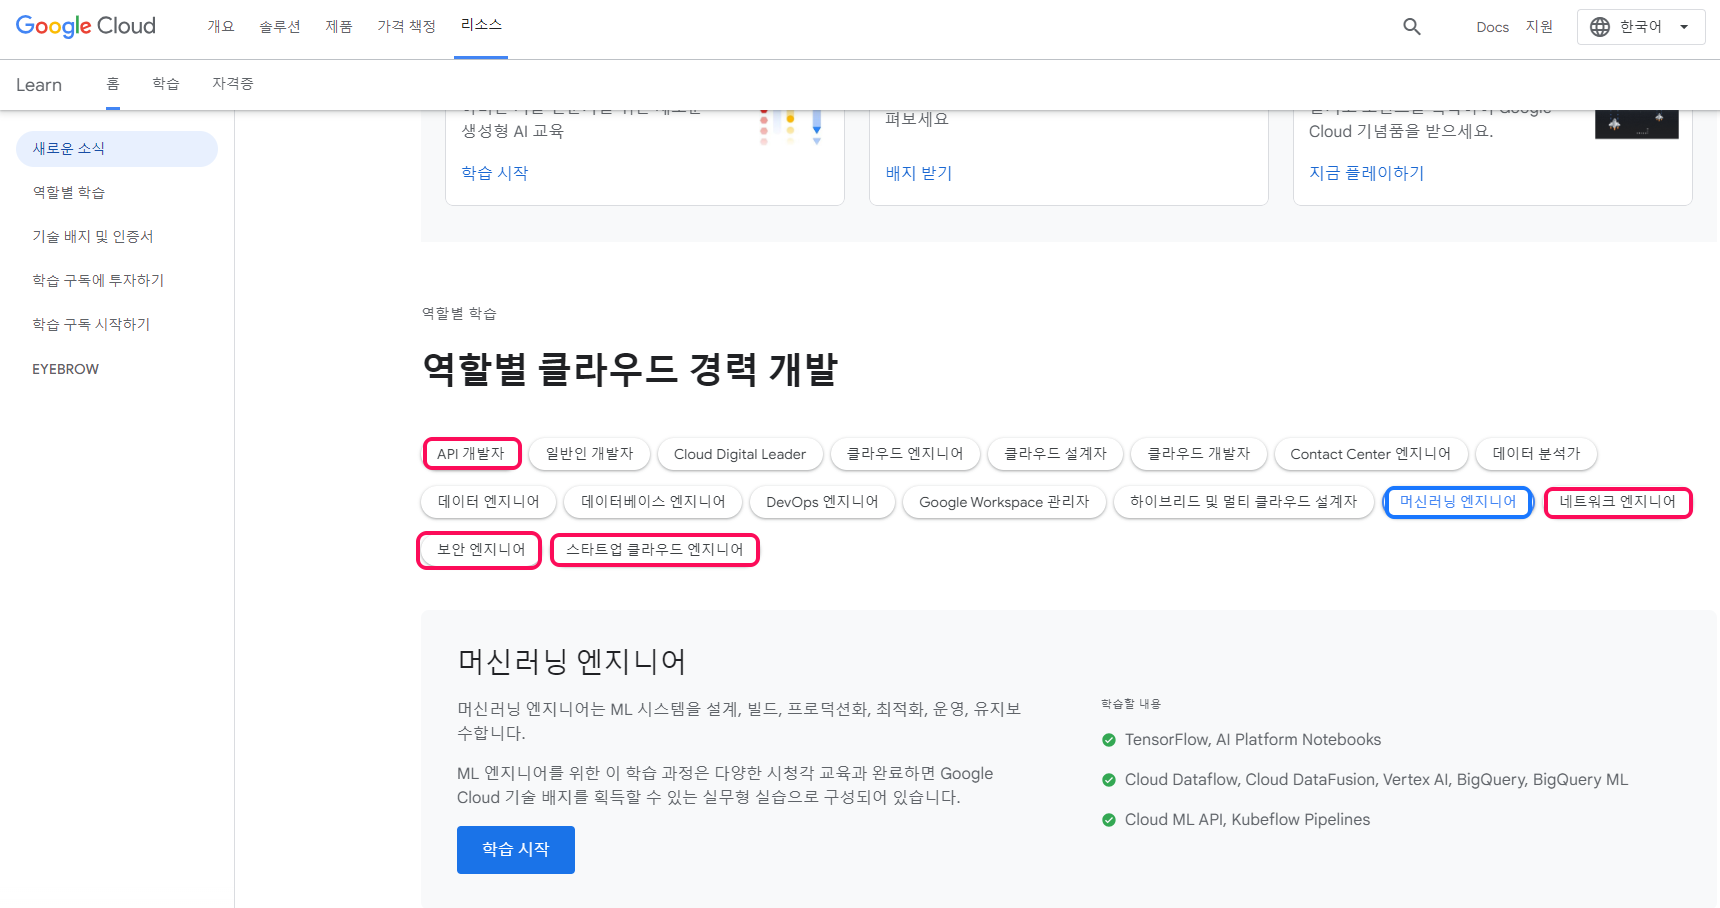This screenshot has width=1720, height=908.
Task: Select the 클라우드 엔지니어 chip
Action: [x=905, y=454]
